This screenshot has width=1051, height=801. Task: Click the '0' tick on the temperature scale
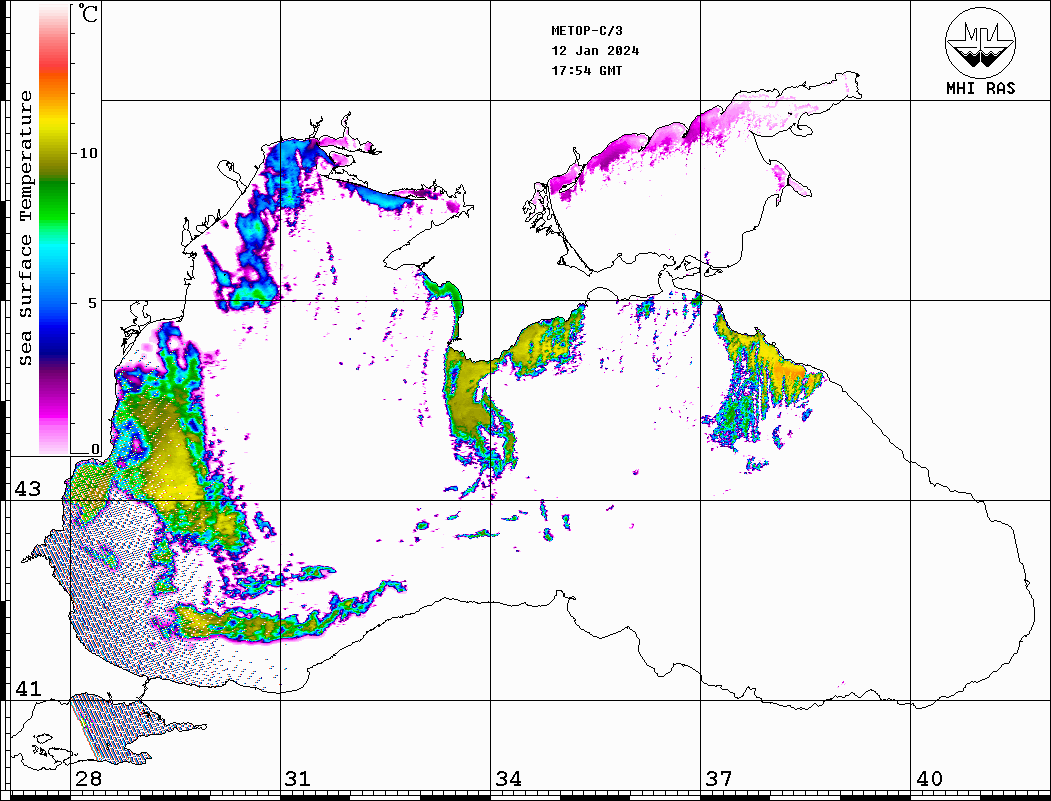(x=95, y=449)
